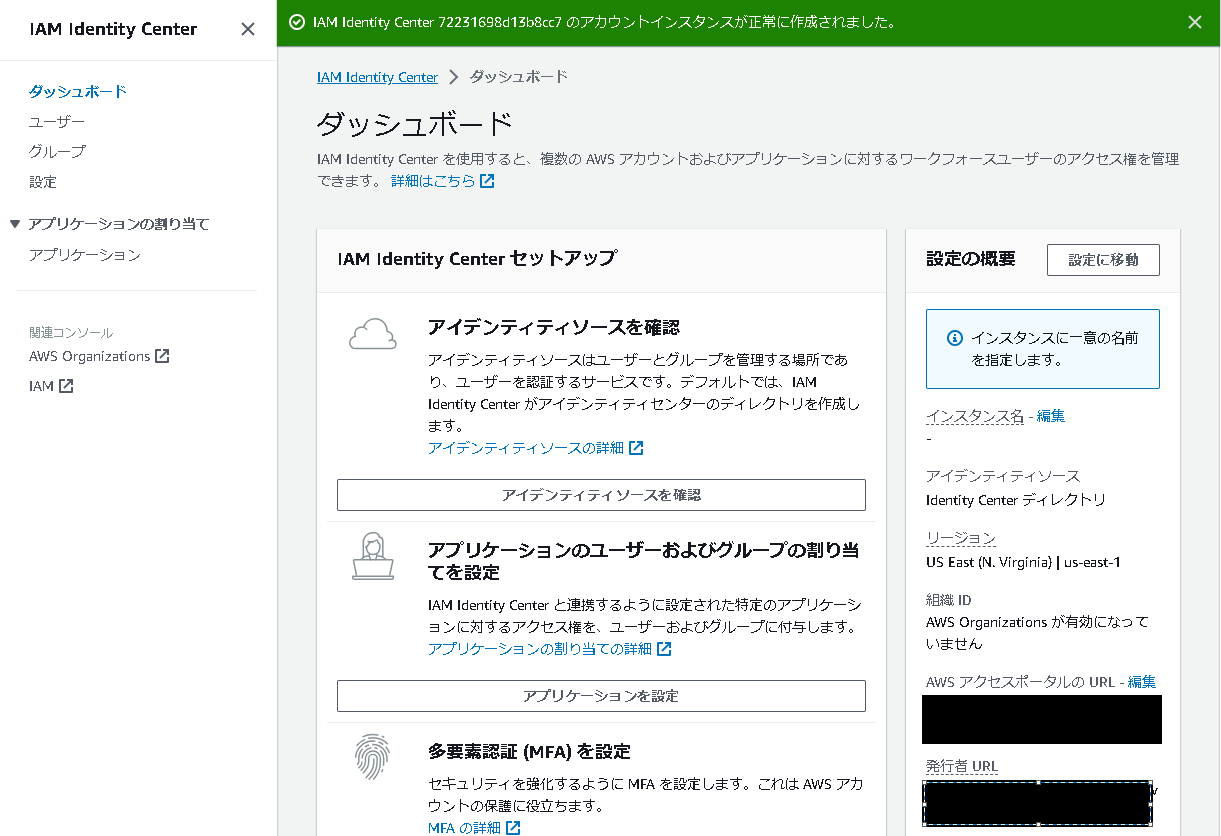1221x836 pixels.
Task: Click external link icon beside IAM
Action: coord(66,386)
